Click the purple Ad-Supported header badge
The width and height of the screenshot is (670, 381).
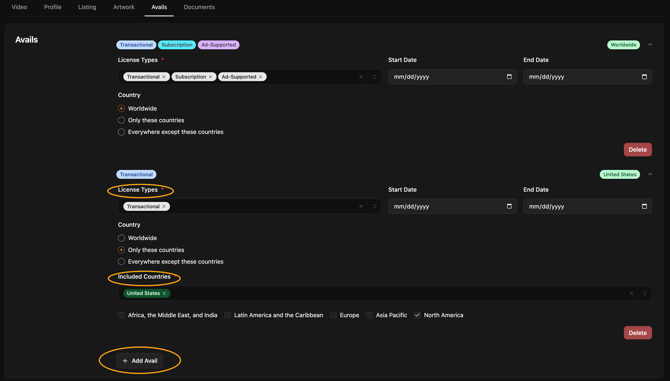coord(218,45)
